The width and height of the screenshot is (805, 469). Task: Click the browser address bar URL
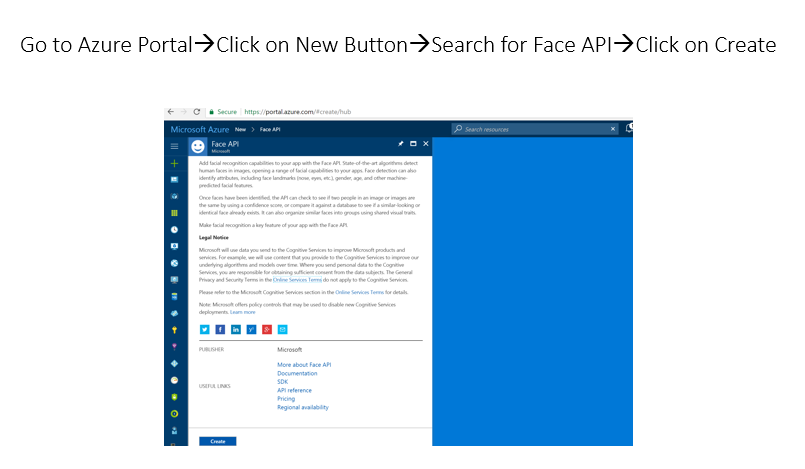click(x=302, y=112)
